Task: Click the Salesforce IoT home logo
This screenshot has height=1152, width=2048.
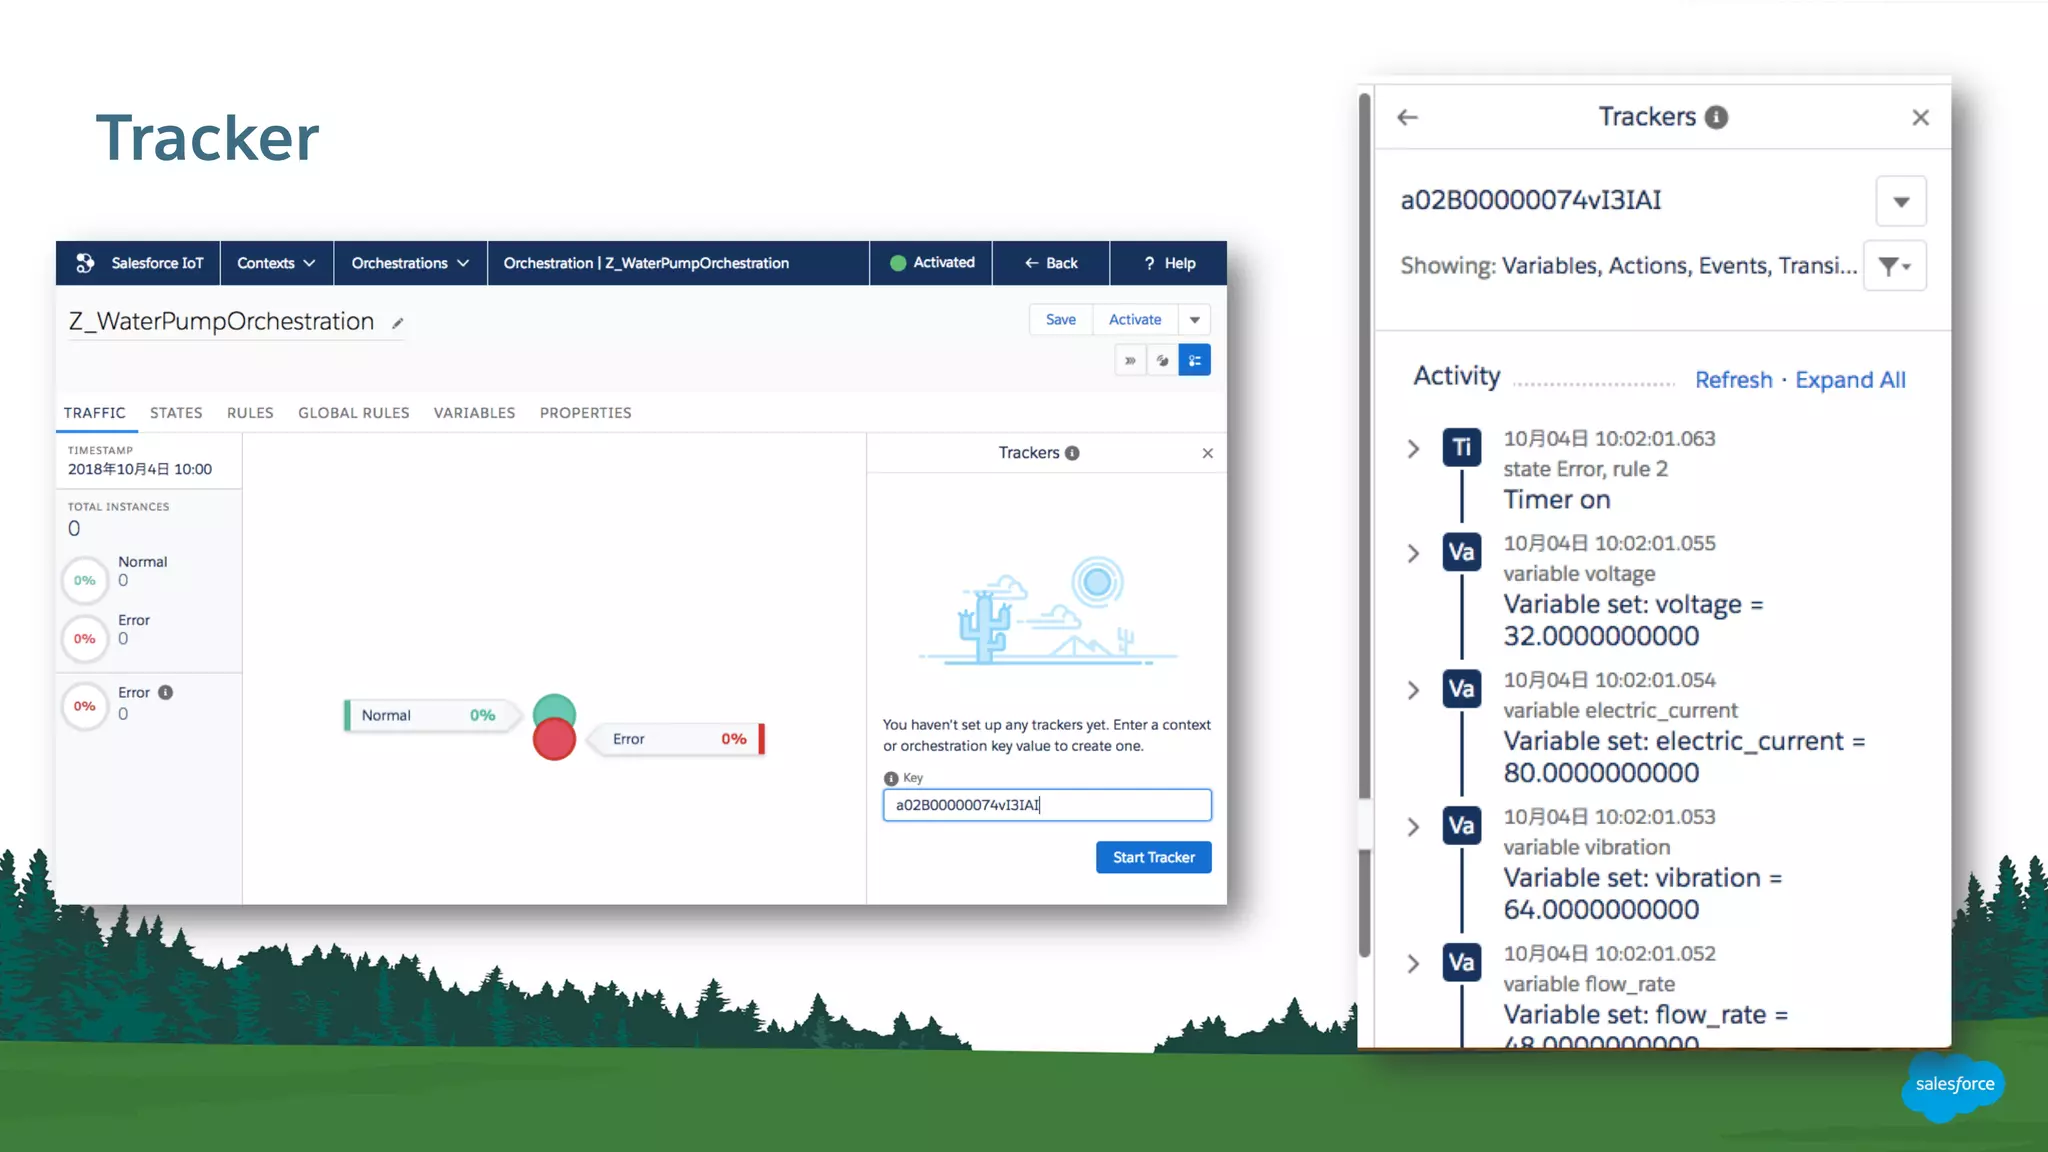Action: coord(86,263)
